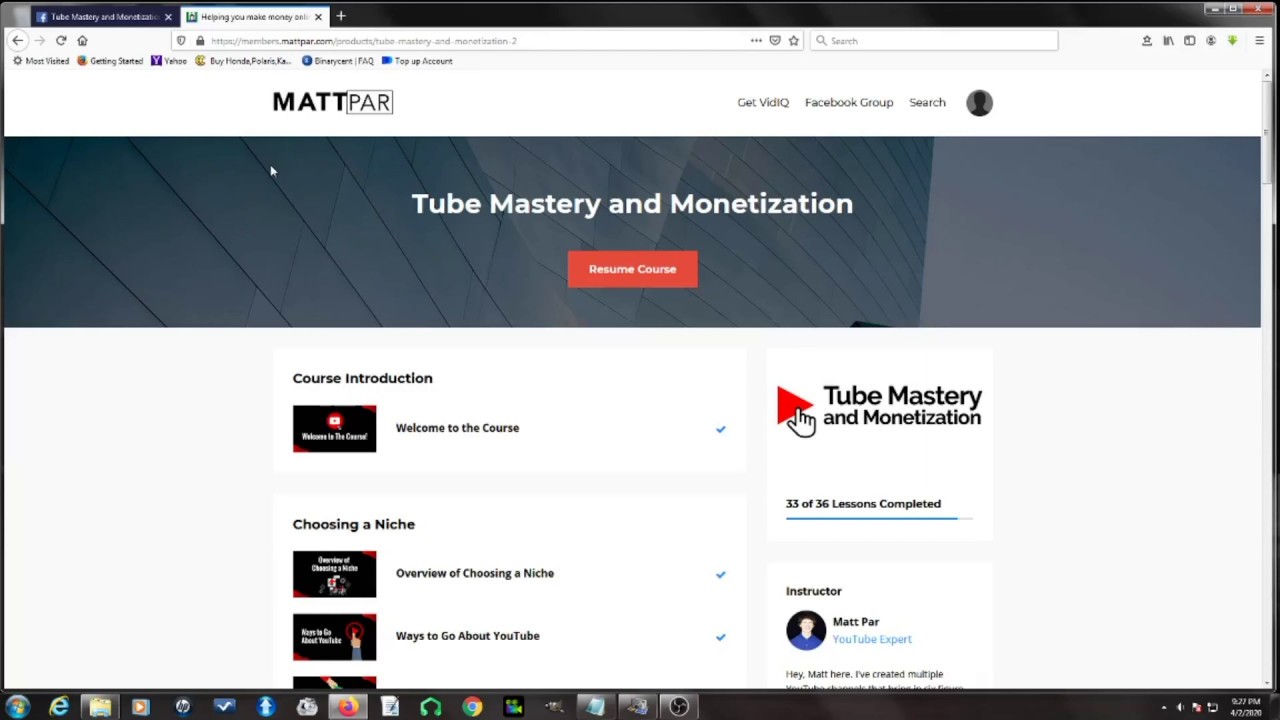
Task: Reload the current page
Action: point(61,41)
